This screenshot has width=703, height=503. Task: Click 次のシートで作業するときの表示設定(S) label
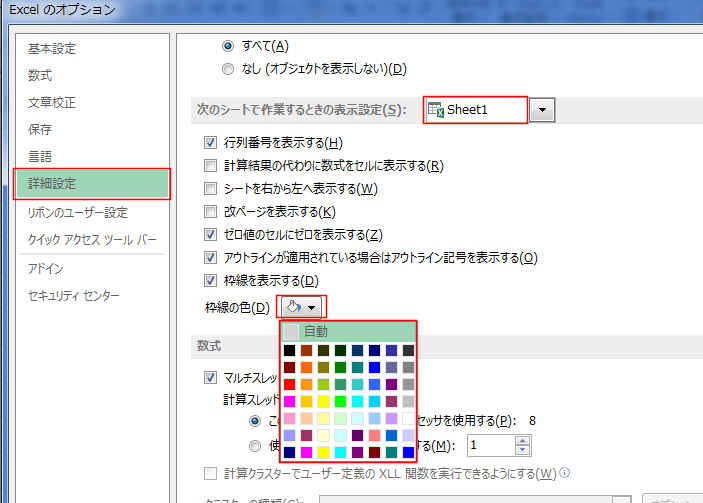(302, 110)
